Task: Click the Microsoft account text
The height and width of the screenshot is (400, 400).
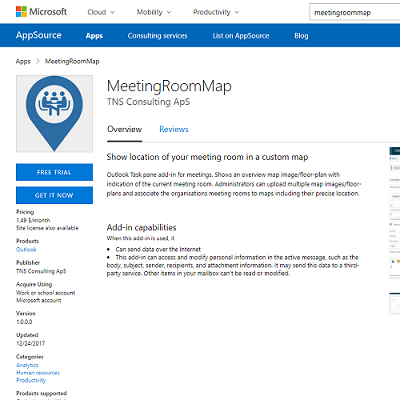Action: tap(39, 300)
